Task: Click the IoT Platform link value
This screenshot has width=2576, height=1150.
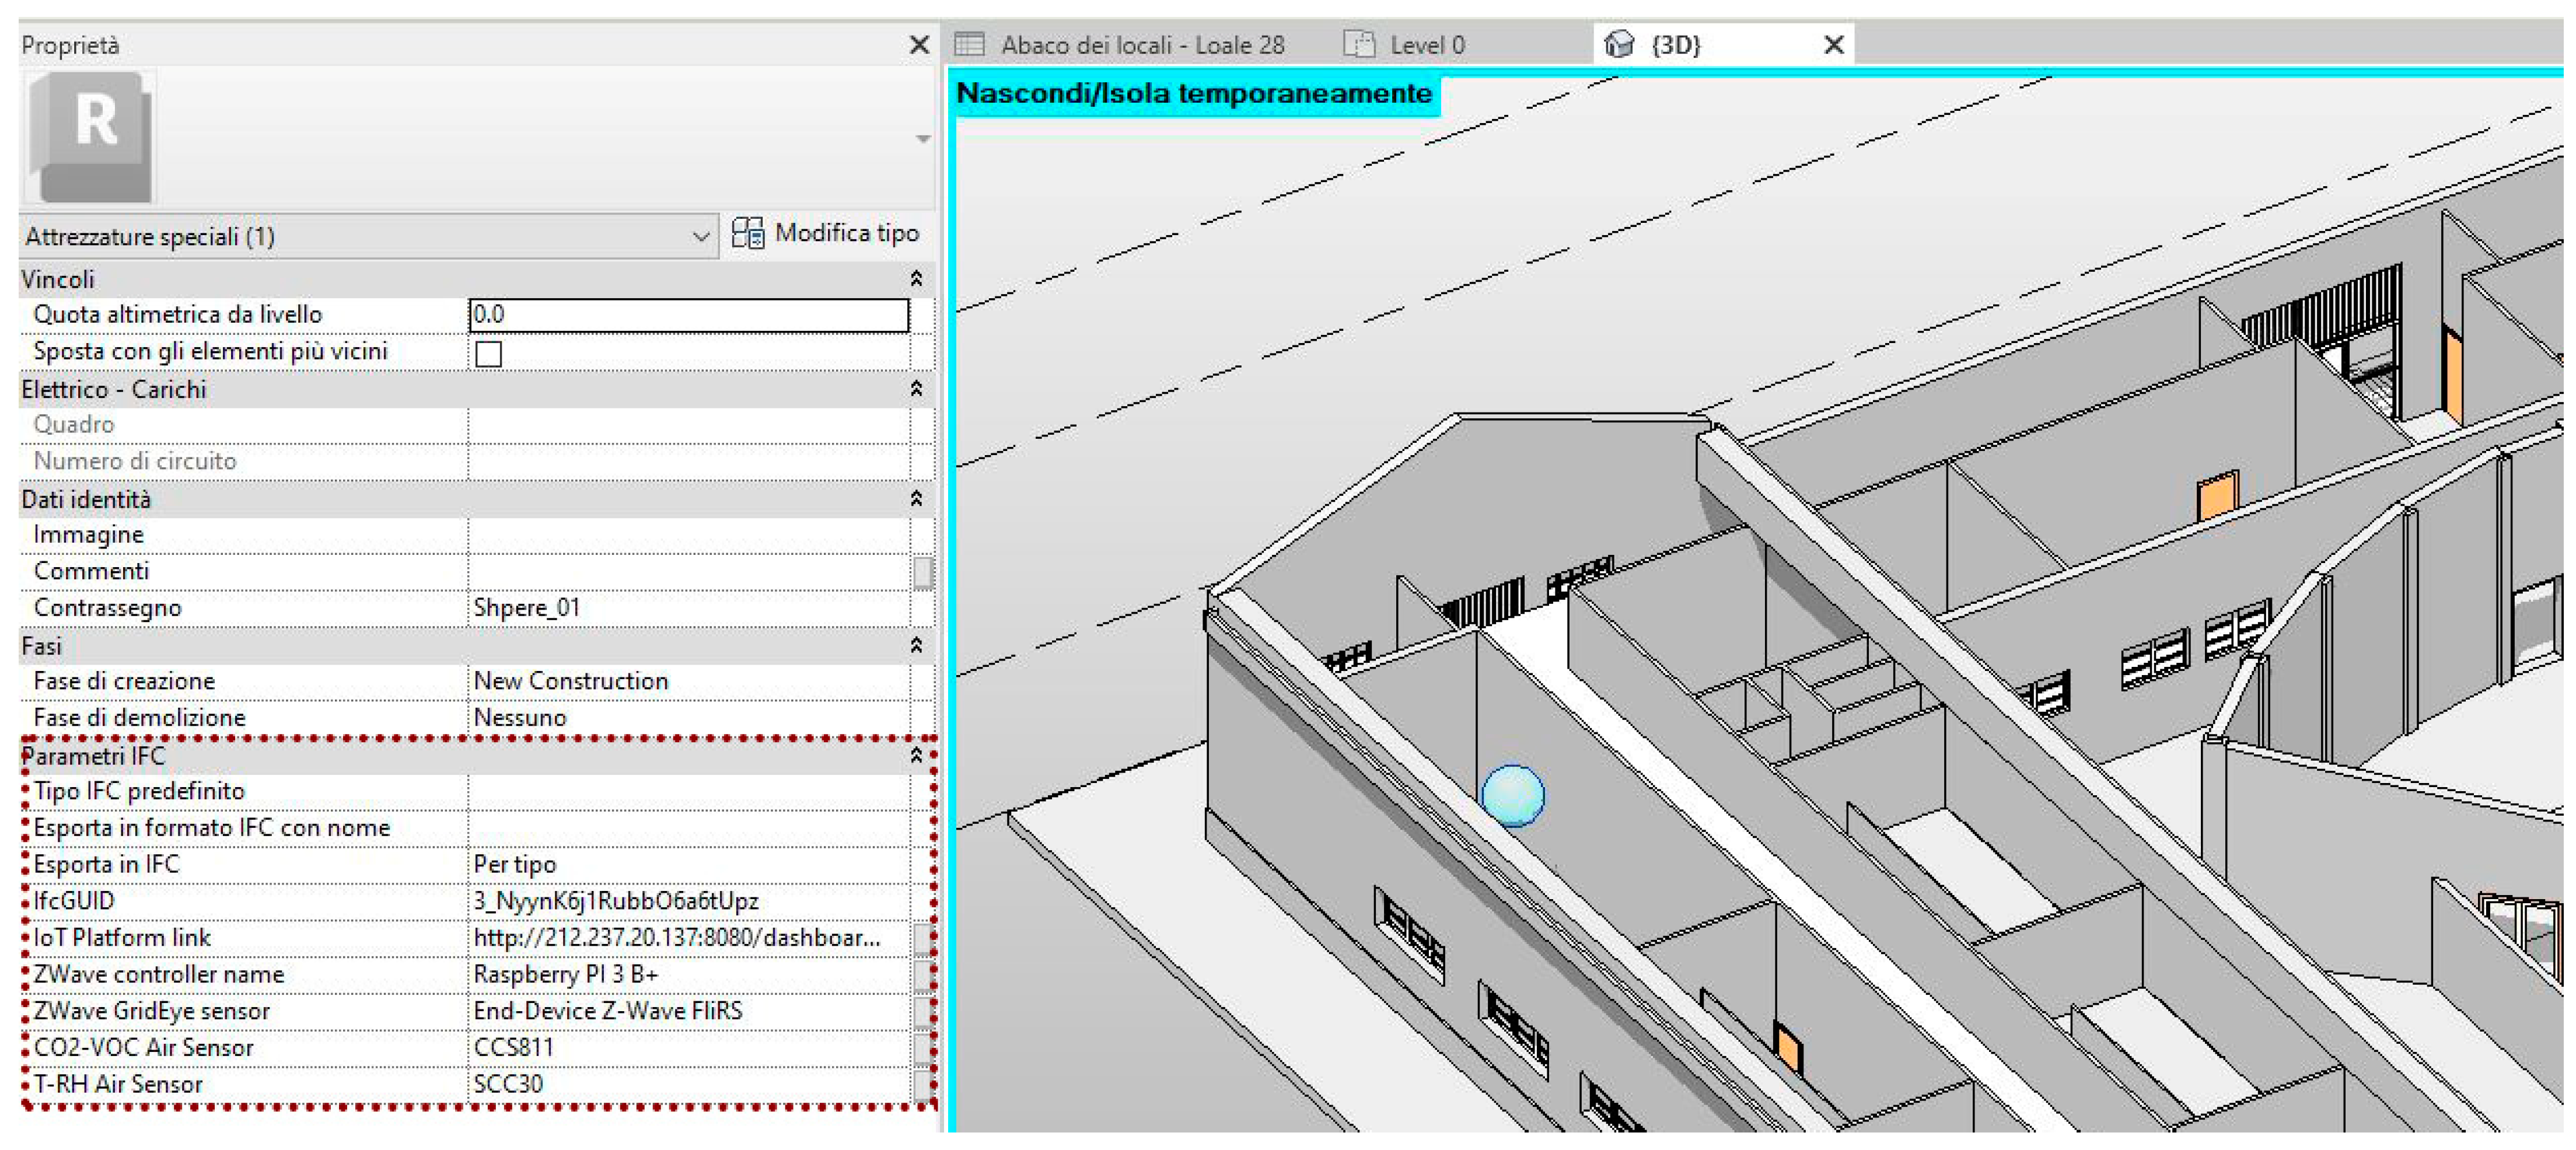Action: click(x=676, y=938)
